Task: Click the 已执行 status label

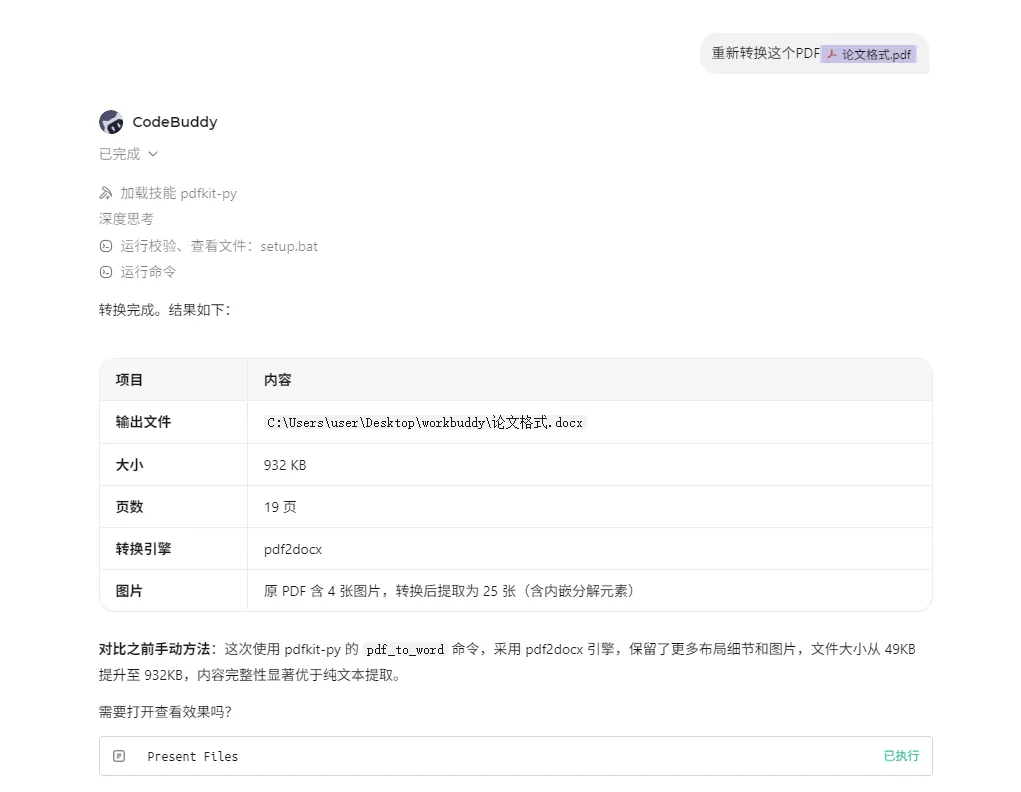Action: [901, 756]
